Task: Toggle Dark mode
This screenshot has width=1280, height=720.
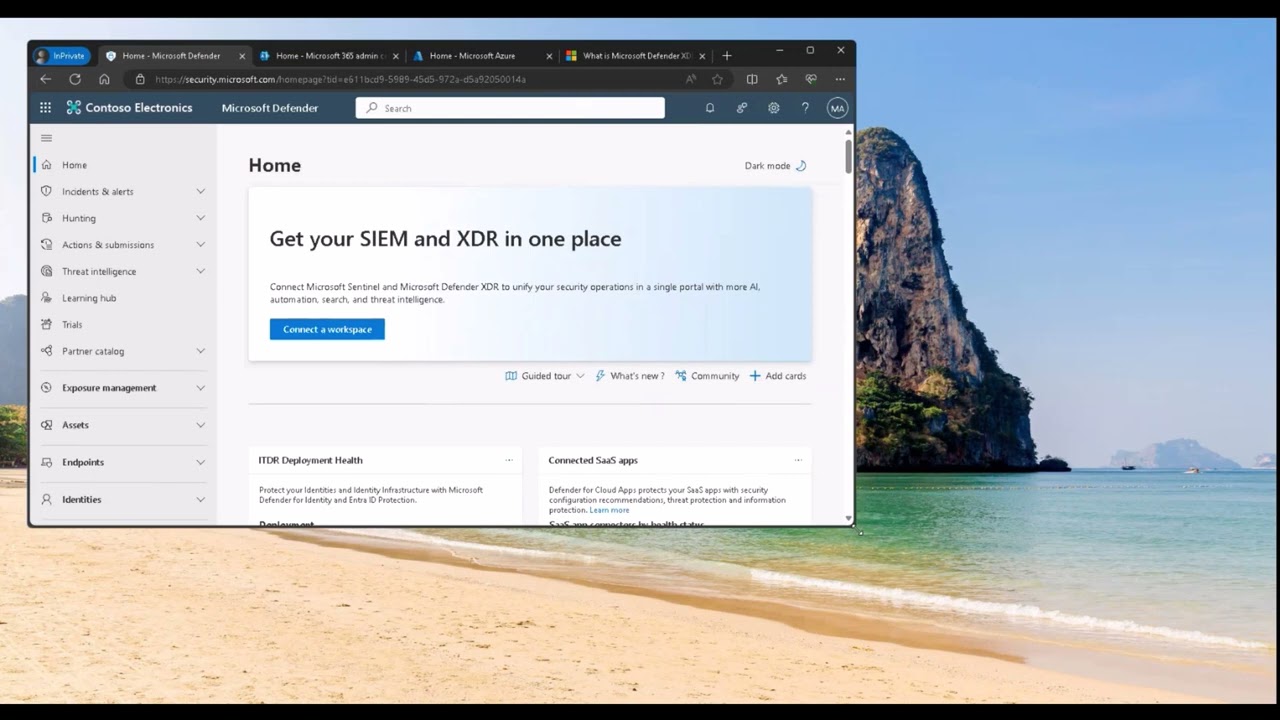Action: coord(776,166)
